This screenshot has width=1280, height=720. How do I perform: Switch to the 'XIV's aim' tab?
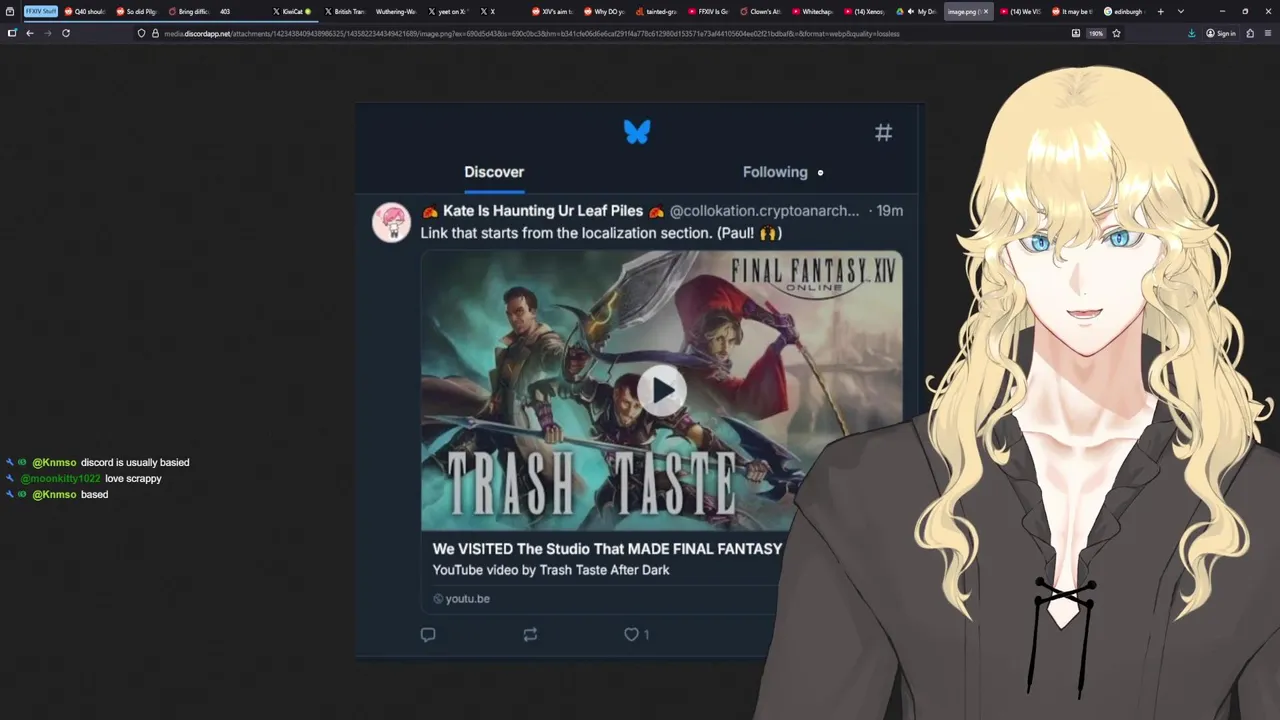point(553,11)
